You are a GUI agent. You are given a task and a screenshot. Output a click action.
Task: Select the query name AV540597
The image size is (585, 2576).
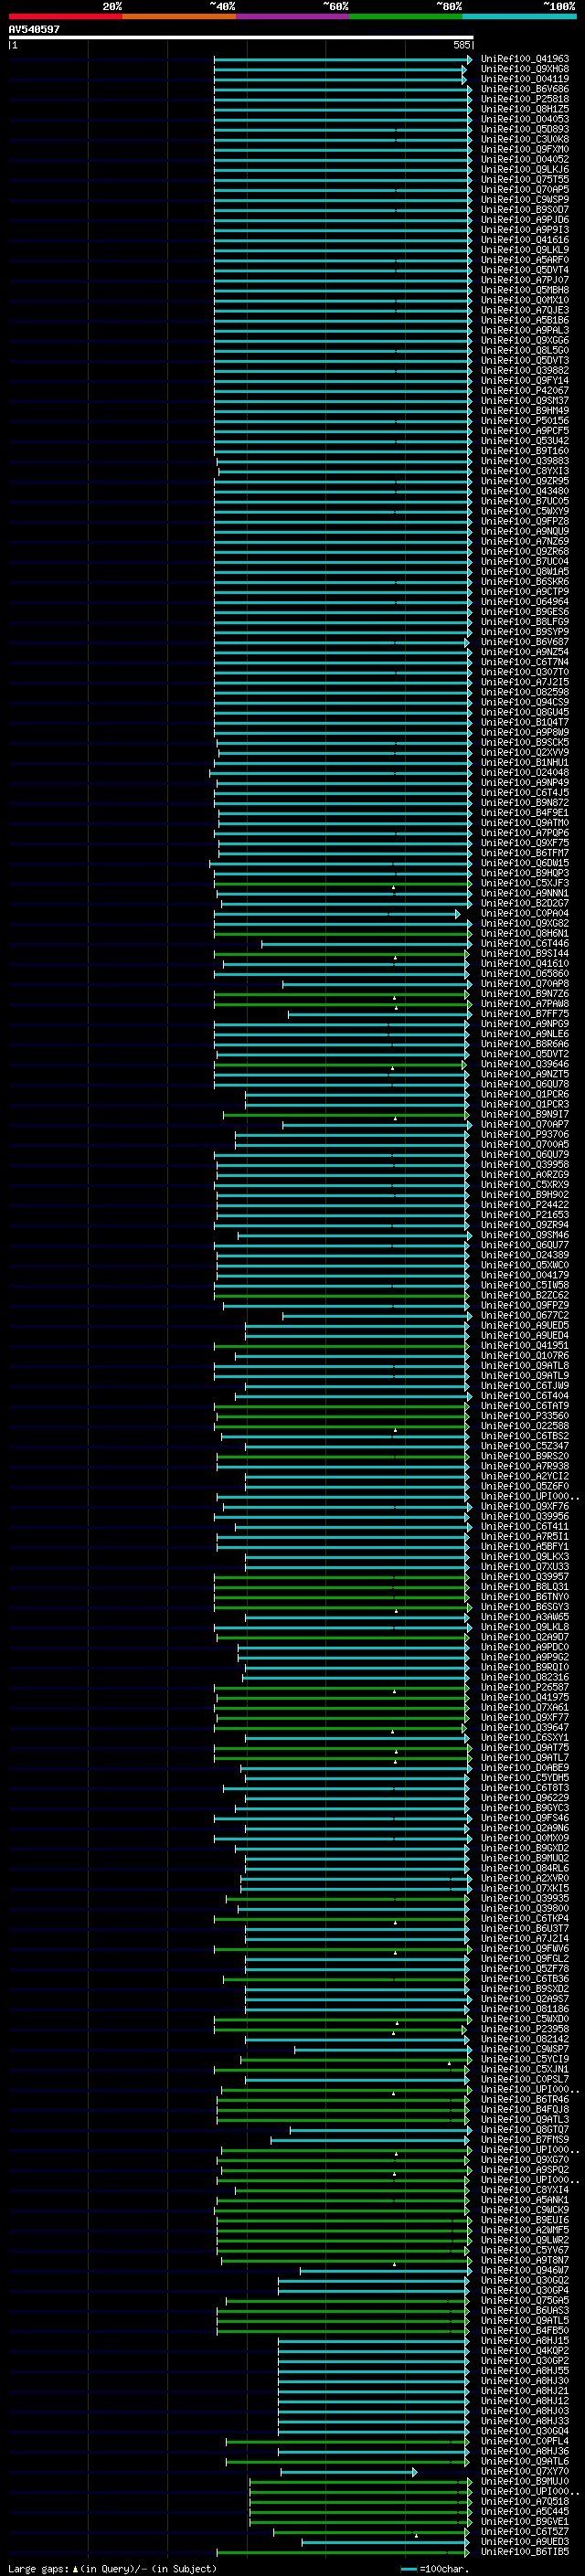click(34, 29)
